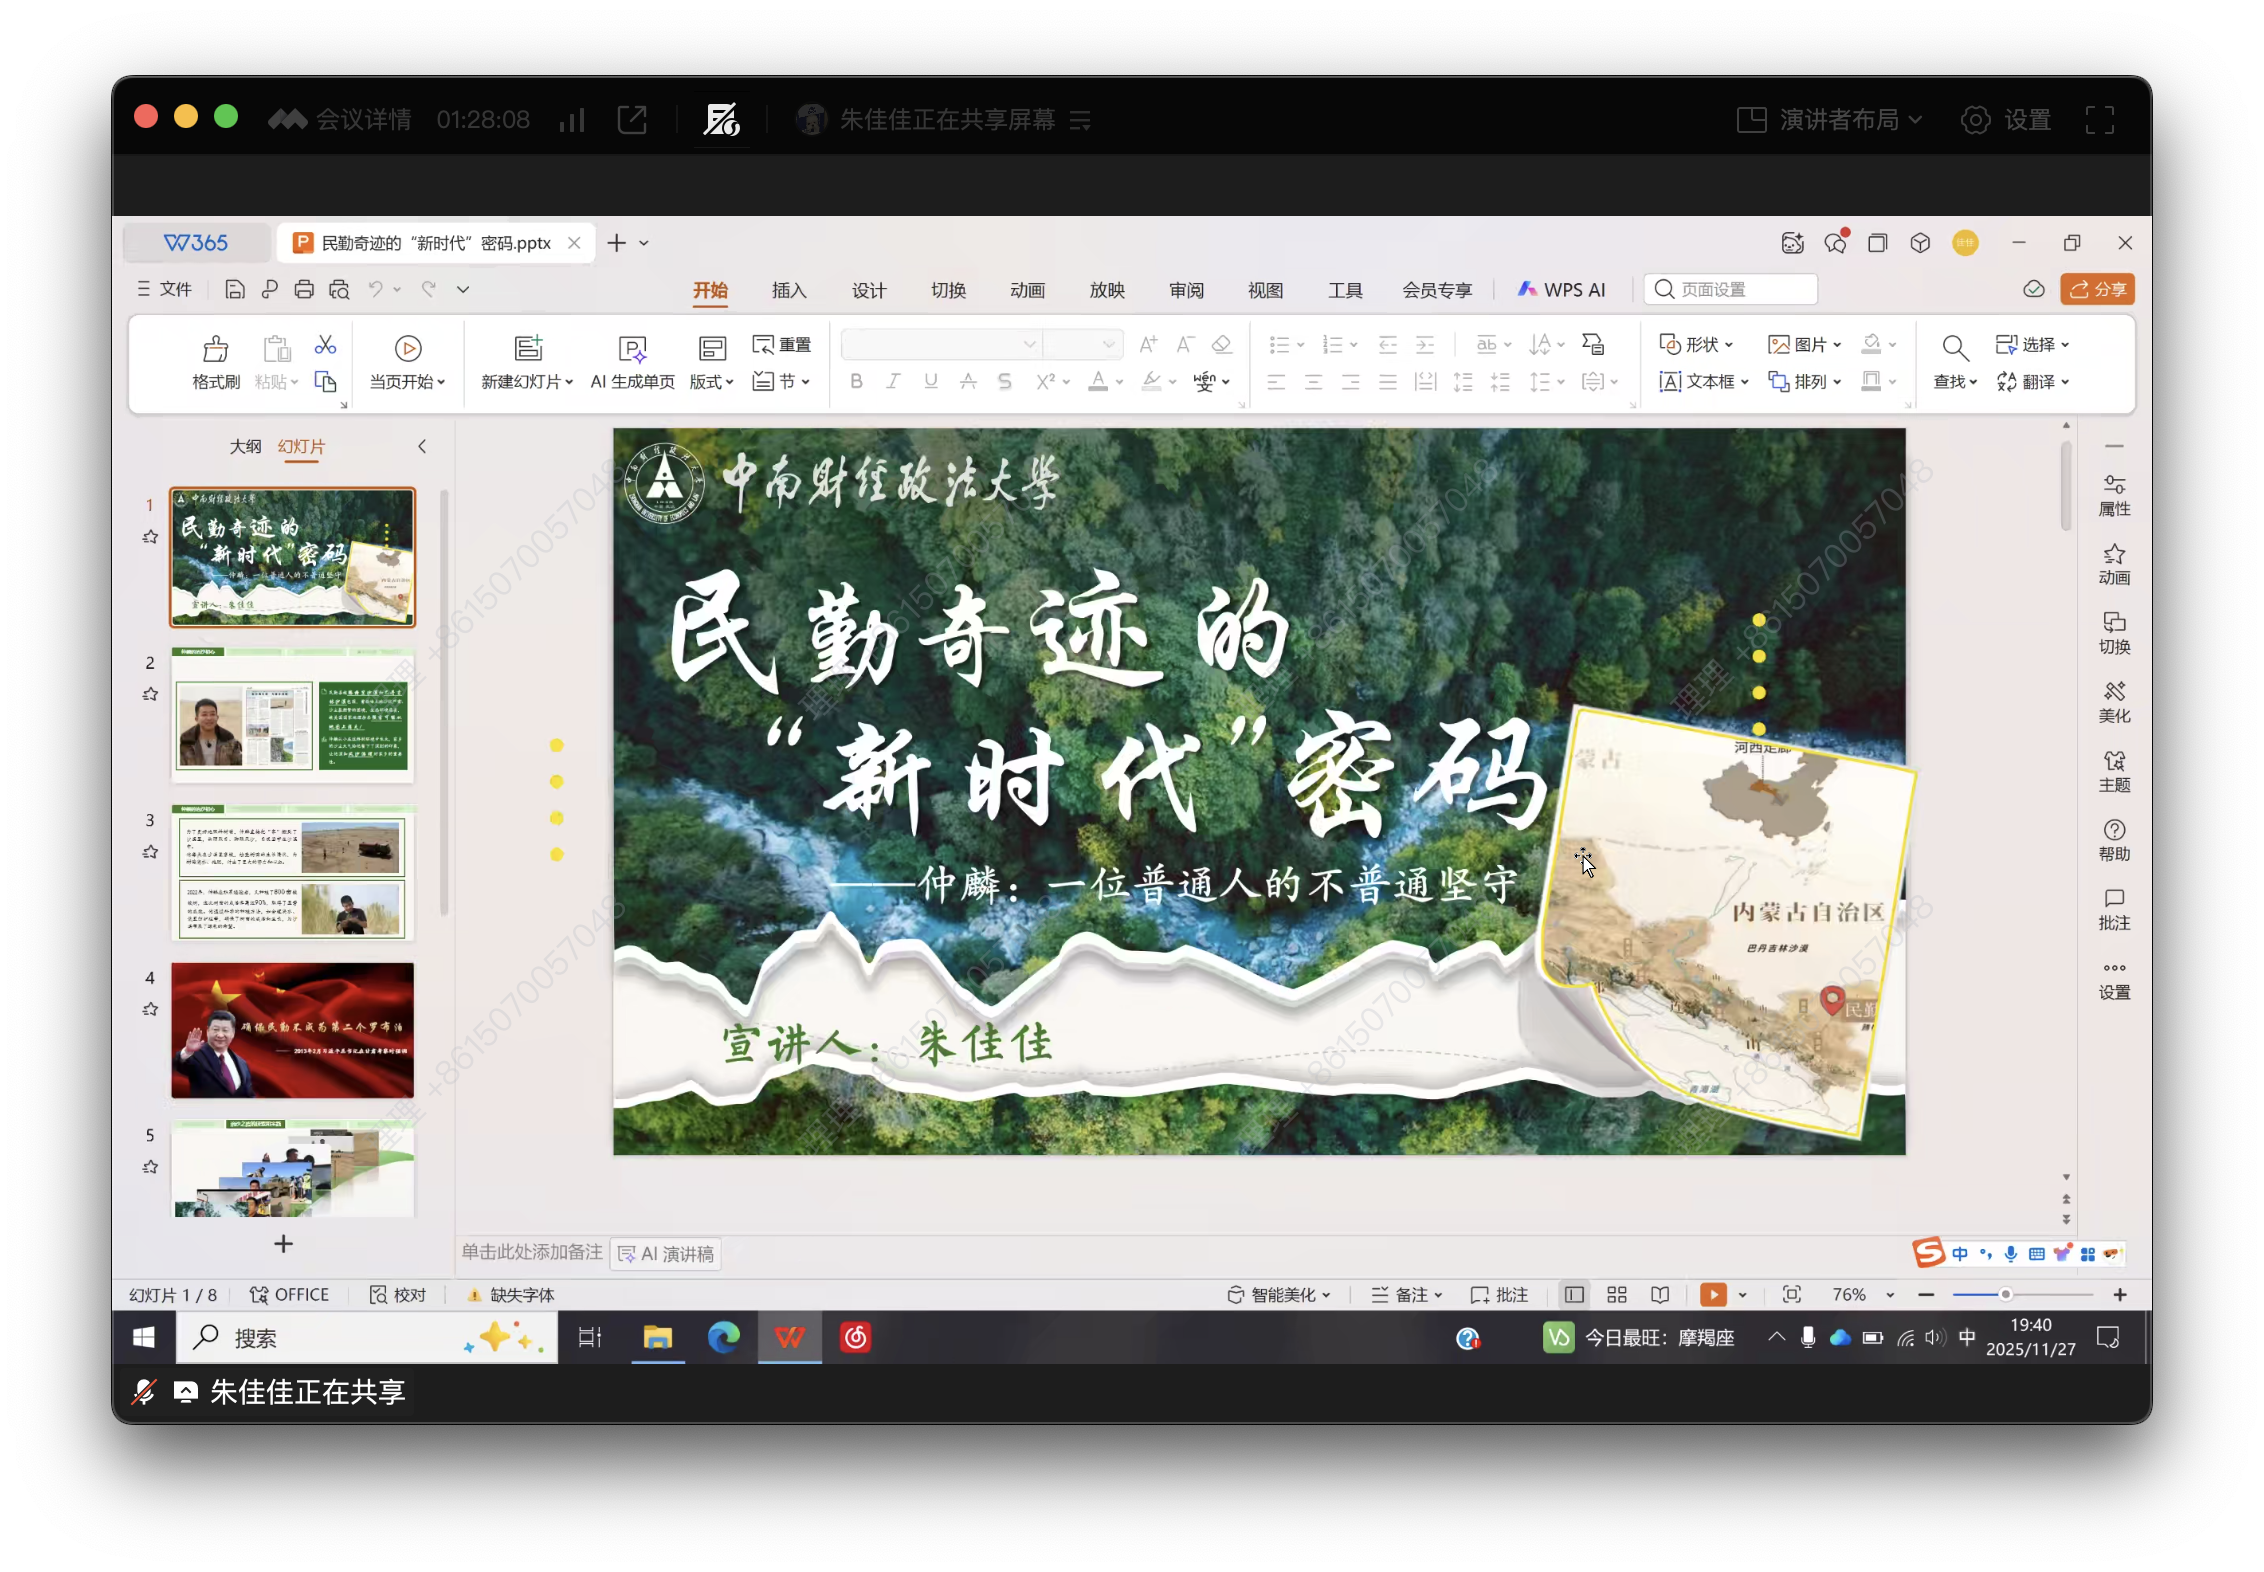
Task: Open the 美化 panel in right sidebar
Action: click(x=2113, y=702)
